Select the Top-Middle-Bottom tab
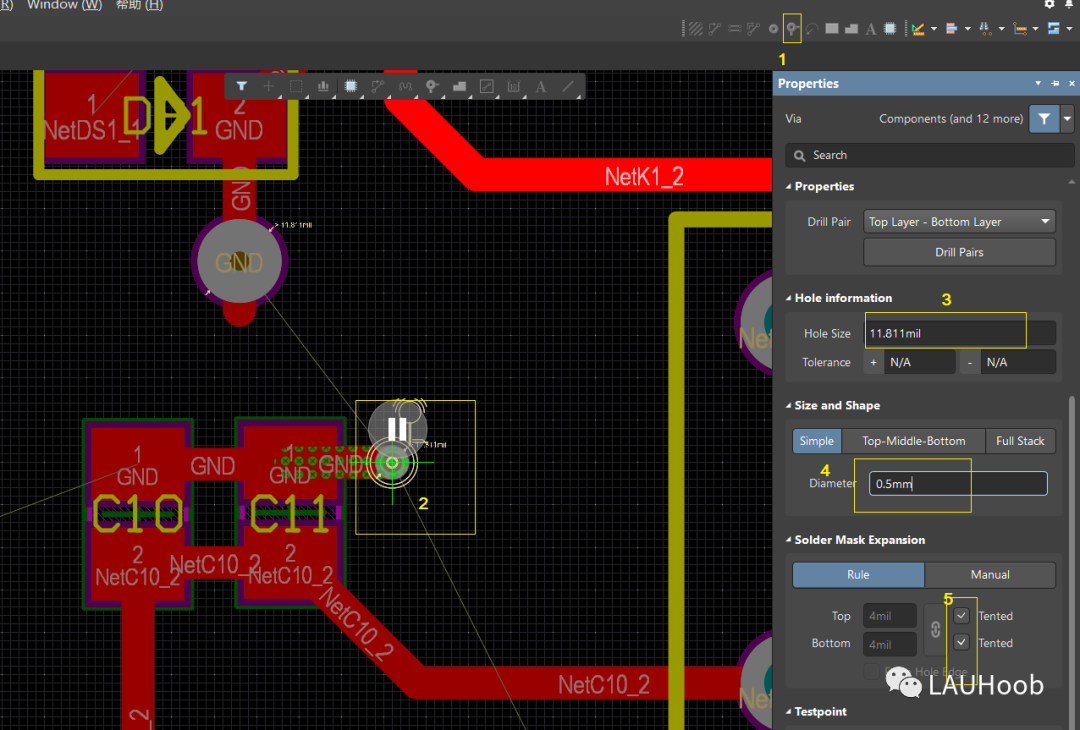1080x730 pixels. pos(913,441)
